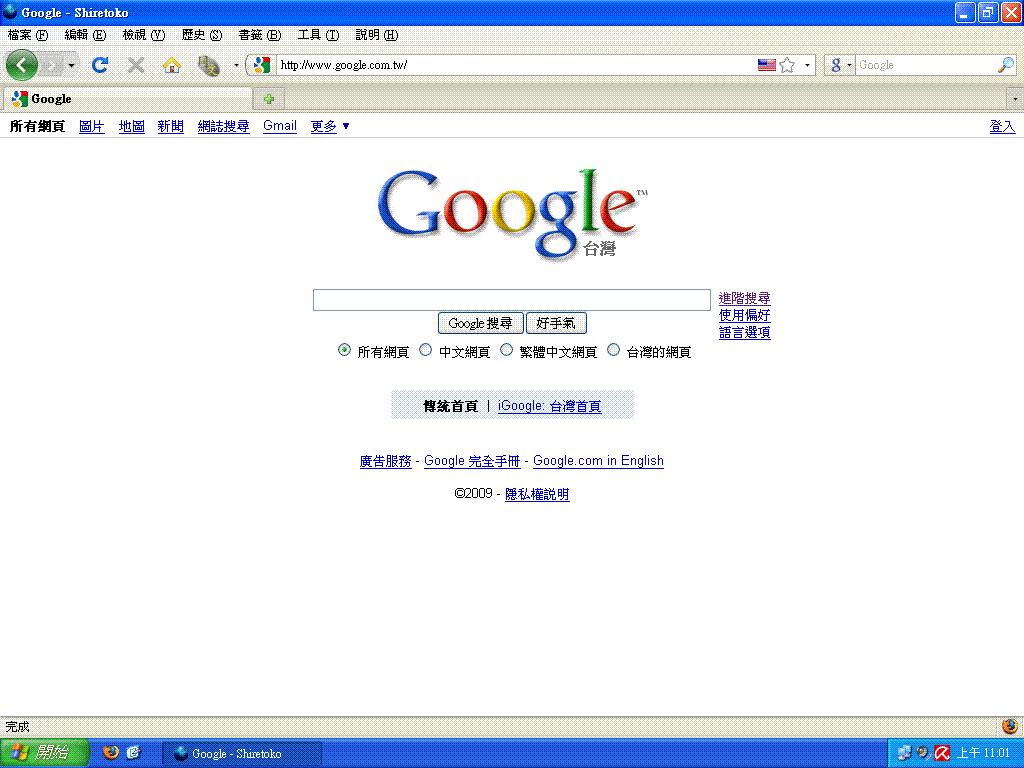
Task: Open the 歷史 (S) menu
Action: (202, 35)
